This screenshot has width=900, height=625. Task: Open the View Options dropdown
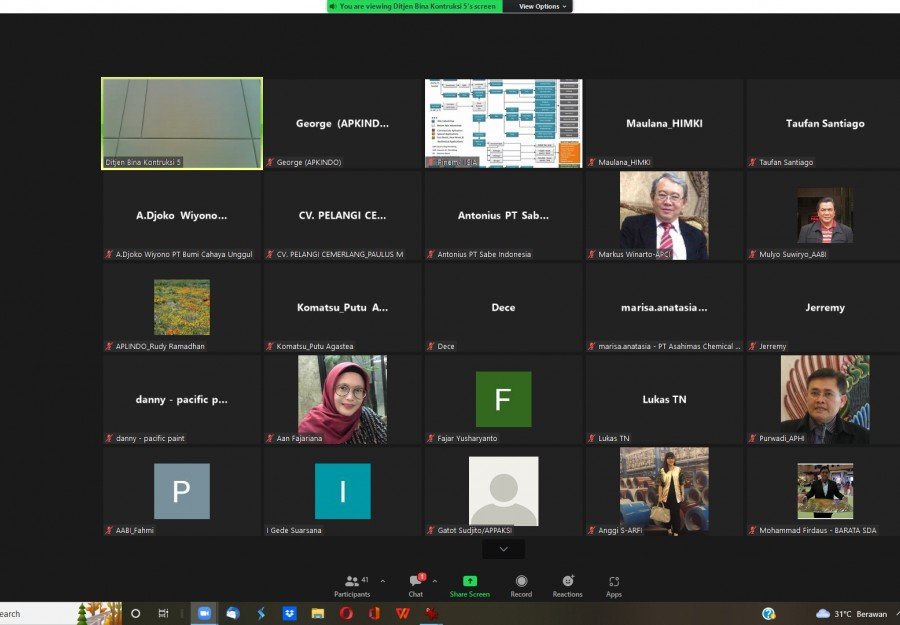542,6
